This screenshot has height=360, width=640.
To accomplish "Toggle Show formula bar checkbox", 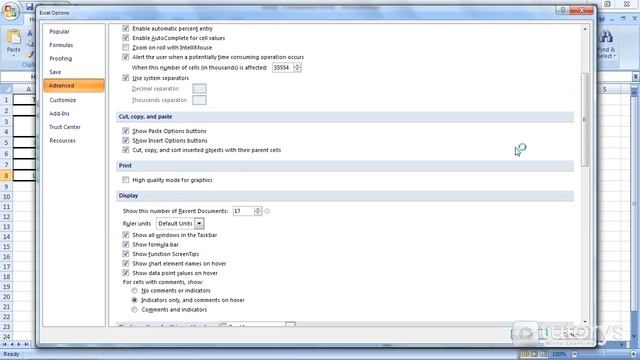I will [x=126, y=244].
